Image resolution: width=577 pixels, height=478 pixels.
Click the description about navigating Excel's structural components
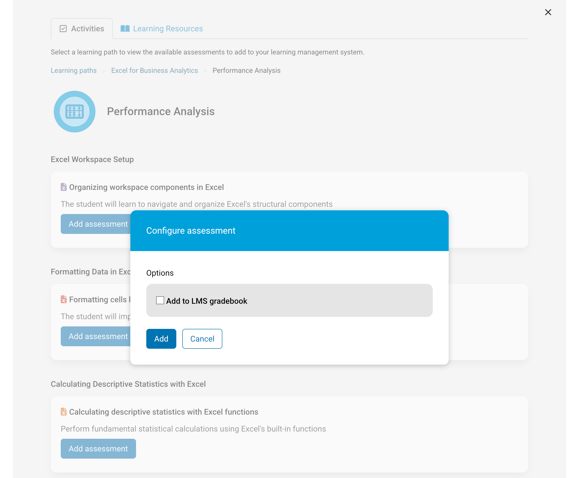point(197,204)
